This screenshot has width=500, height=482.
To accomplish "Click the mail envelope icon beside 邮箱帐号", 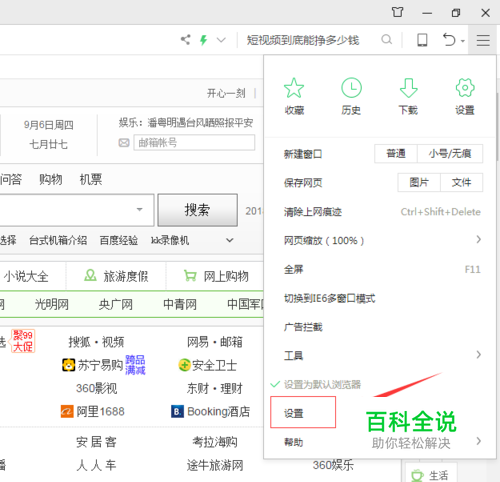I will (124, 143).
